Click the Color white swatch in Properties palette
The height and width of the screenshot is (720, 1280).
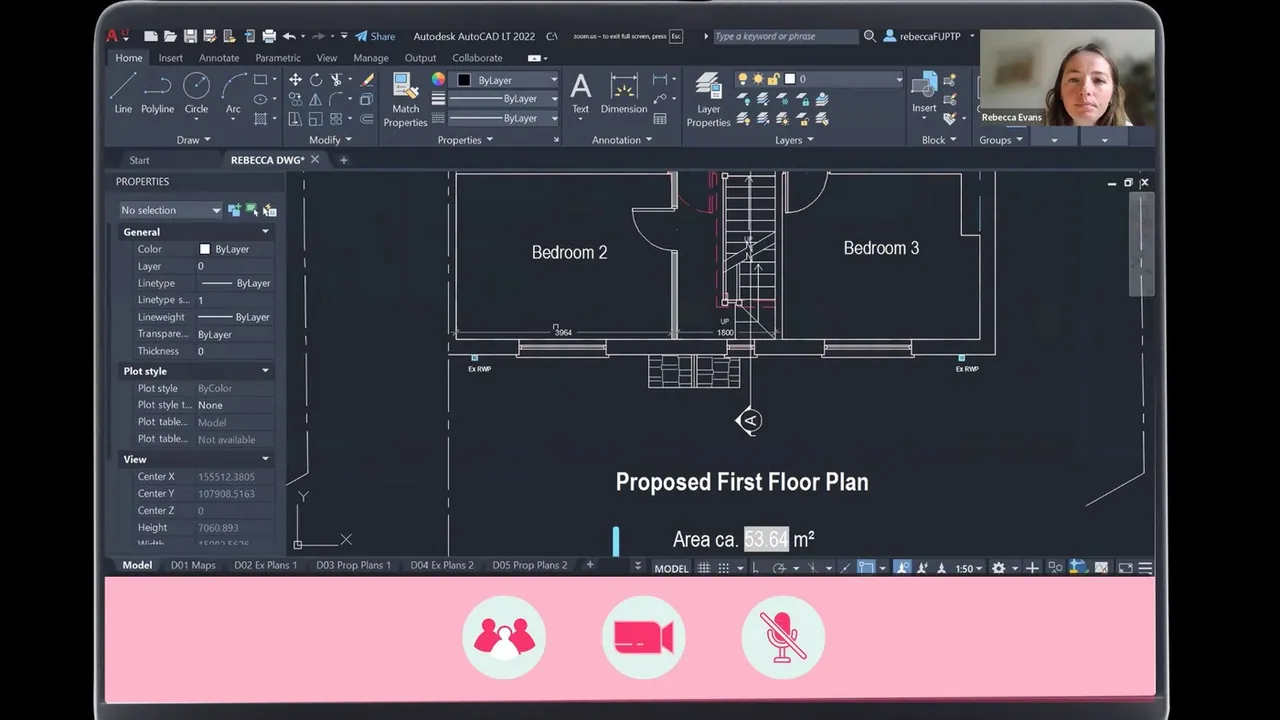[205, 249]
